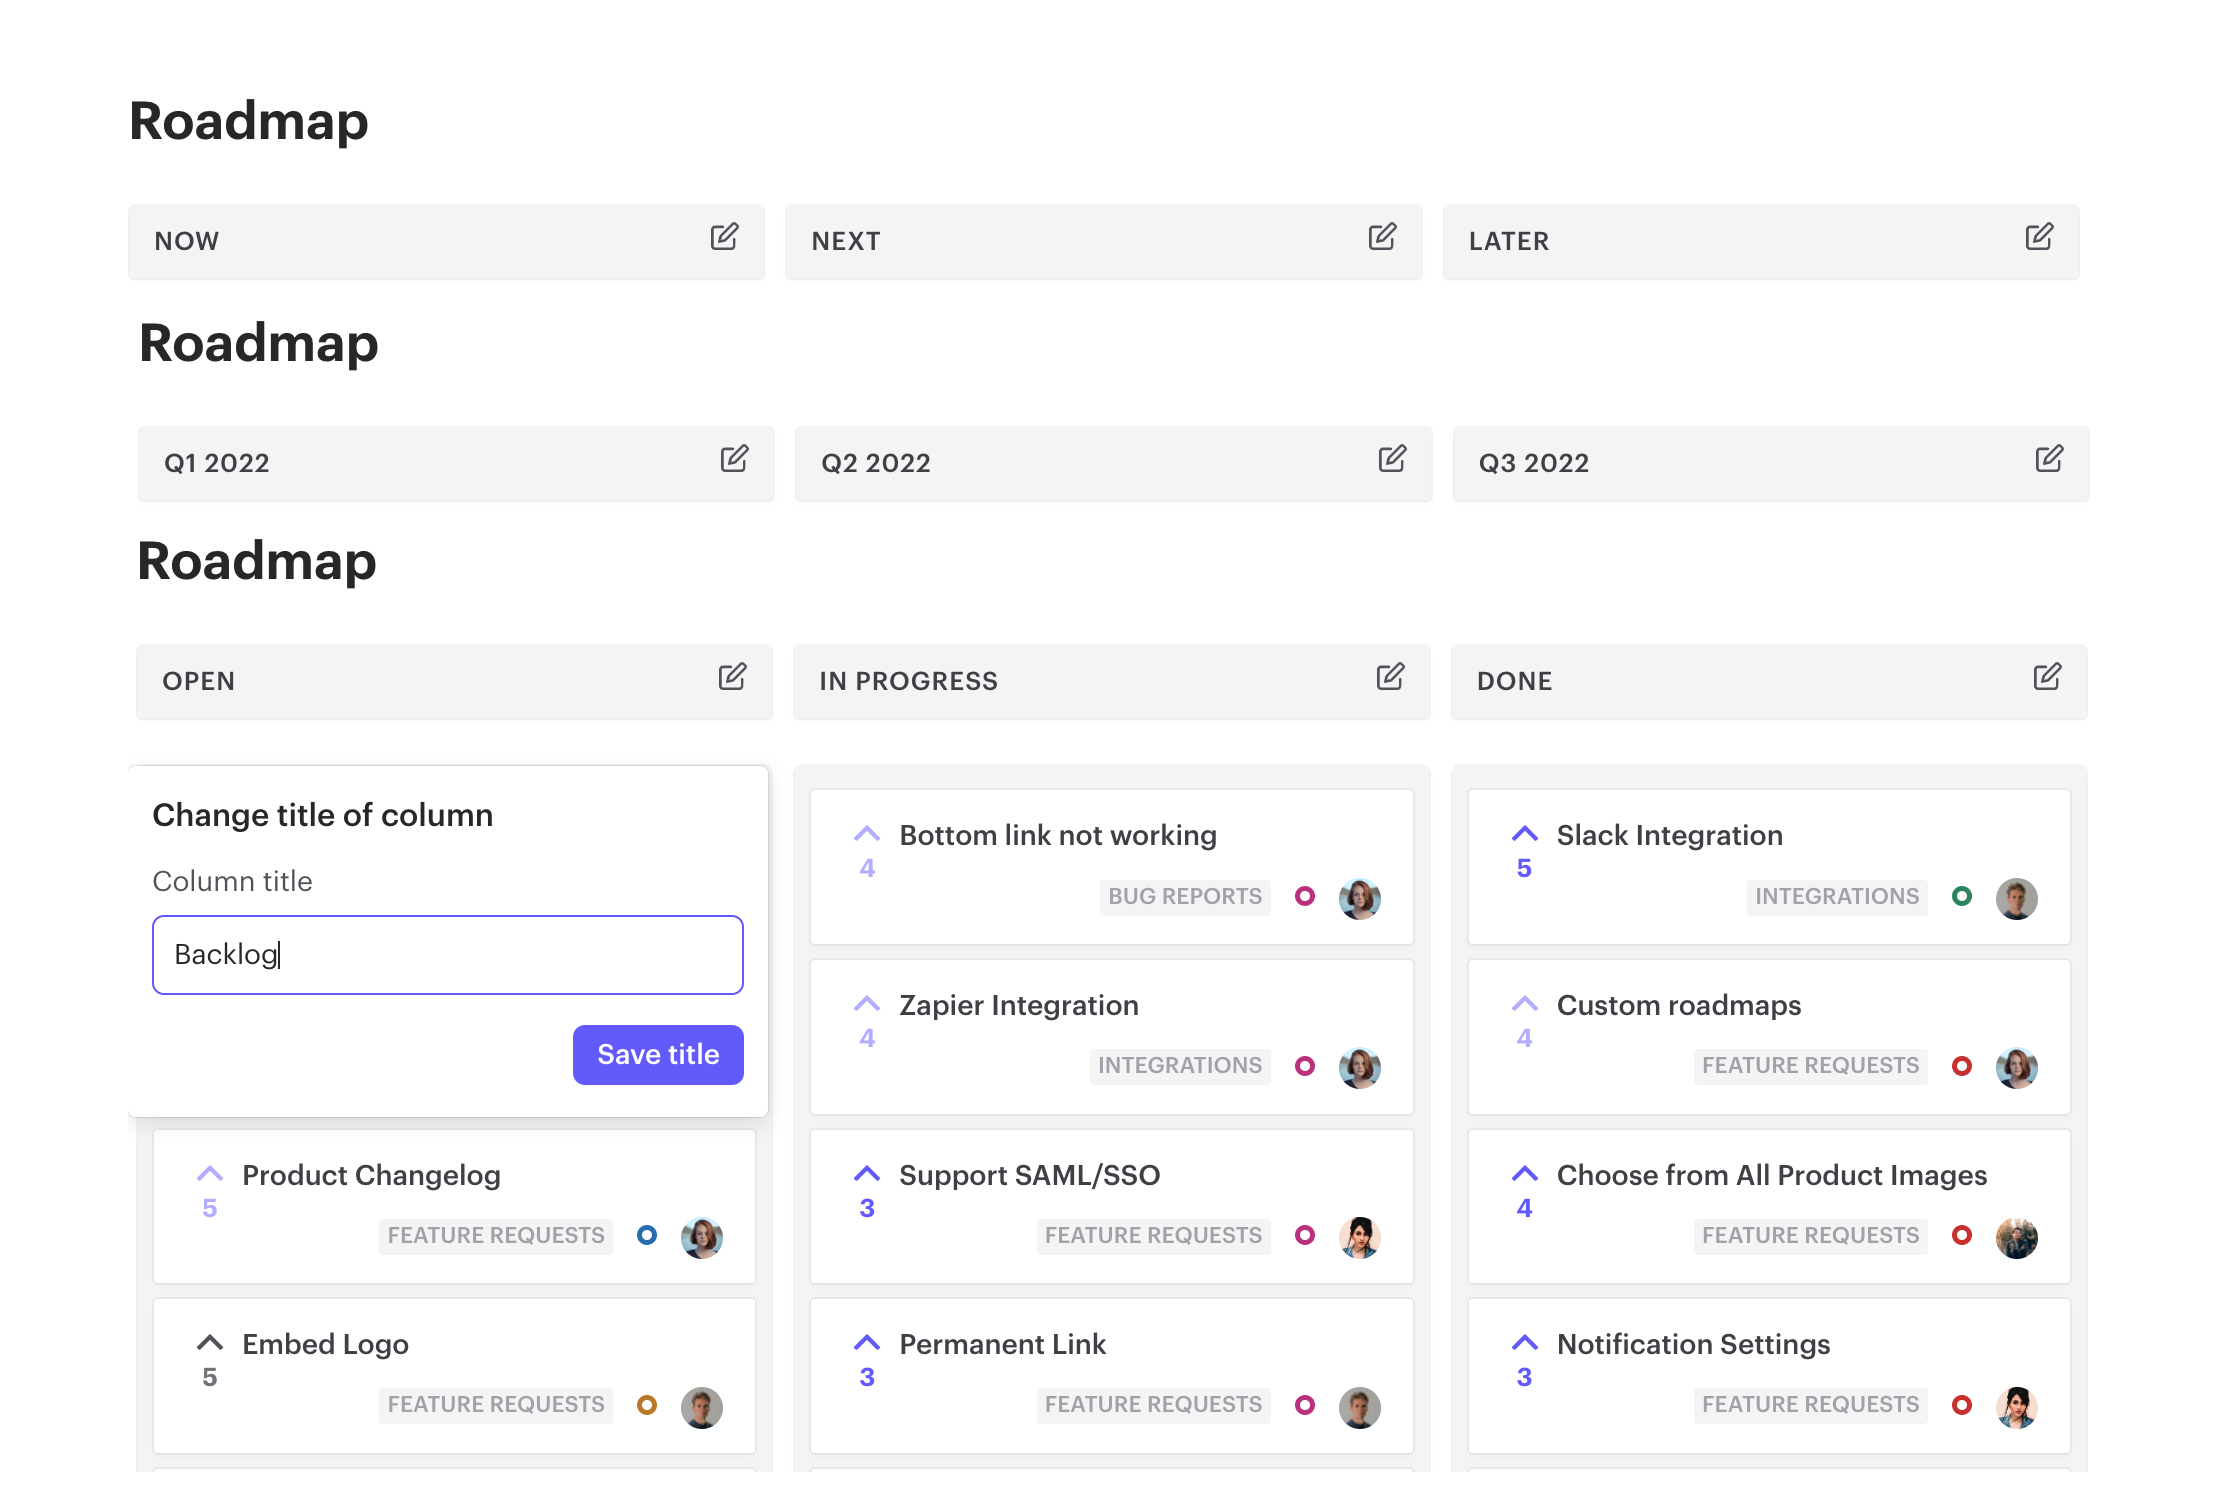2216x1496 pixels.
Task: Edit the IN PROGRESS column title
Action: [x=1390, y=677]
